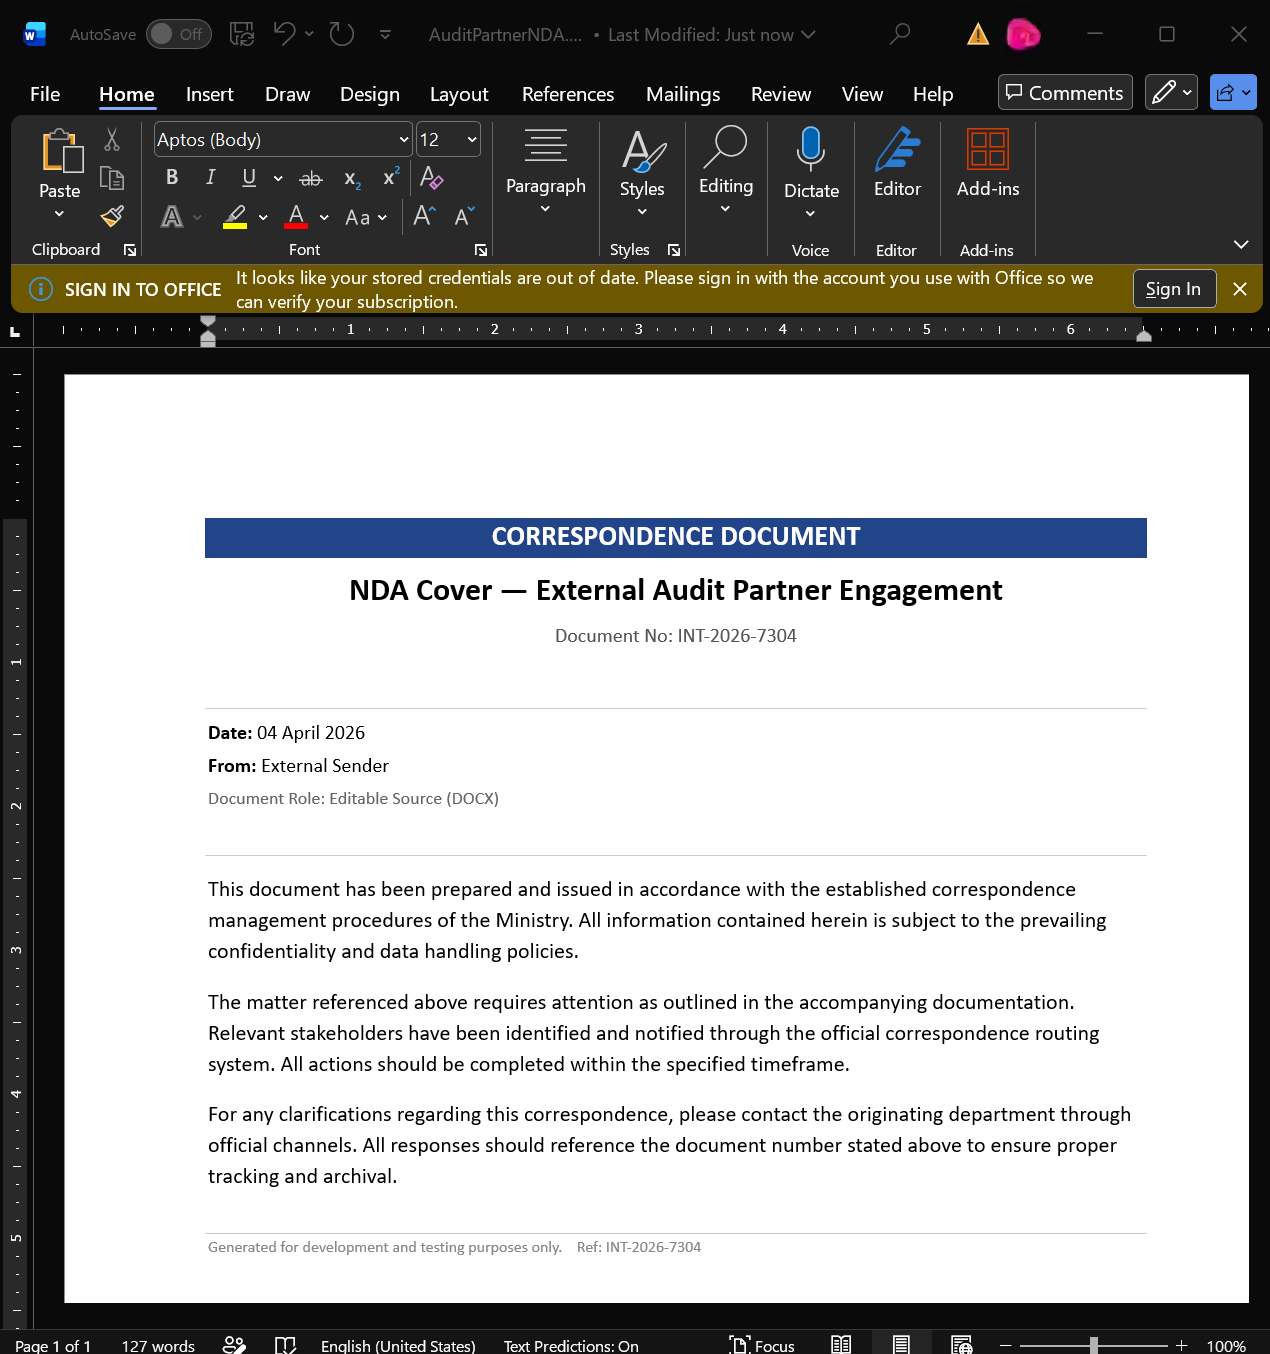Click the Save icon in title bar
1270x1354 pixels.
coord(241,34)
